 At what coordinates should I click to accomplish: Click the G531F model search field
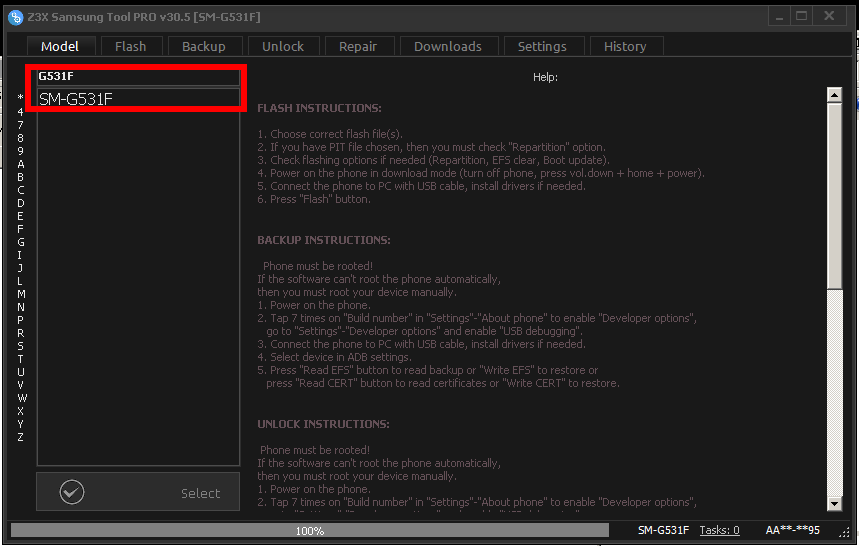point(138,77)
